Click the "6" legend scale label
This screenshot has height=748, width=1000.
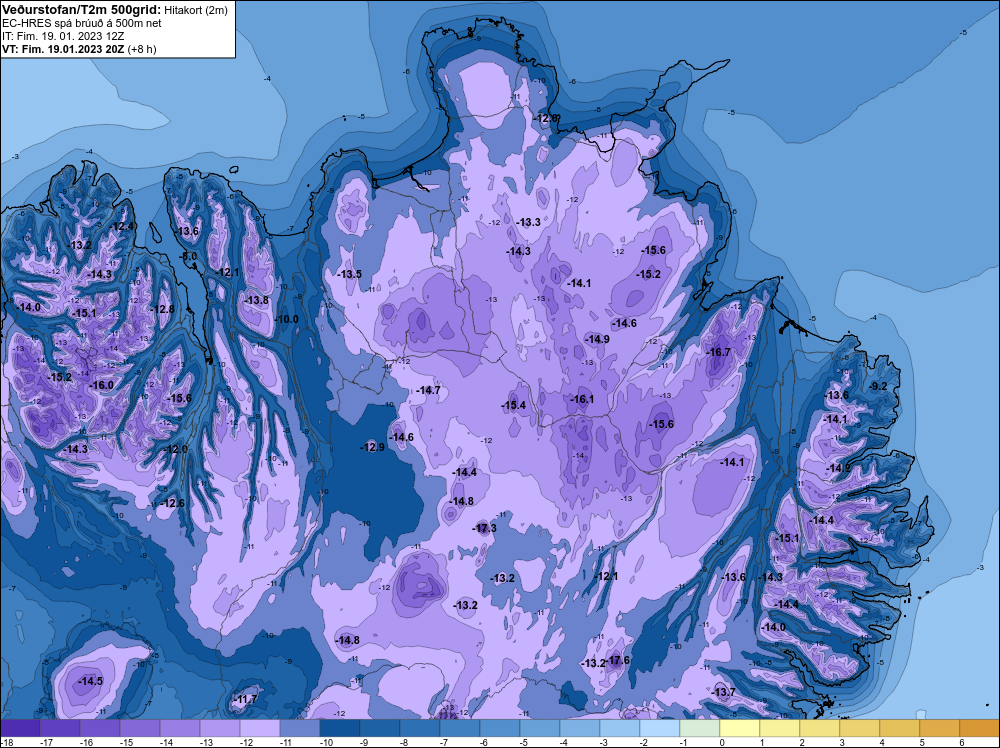tap(962, 742)
